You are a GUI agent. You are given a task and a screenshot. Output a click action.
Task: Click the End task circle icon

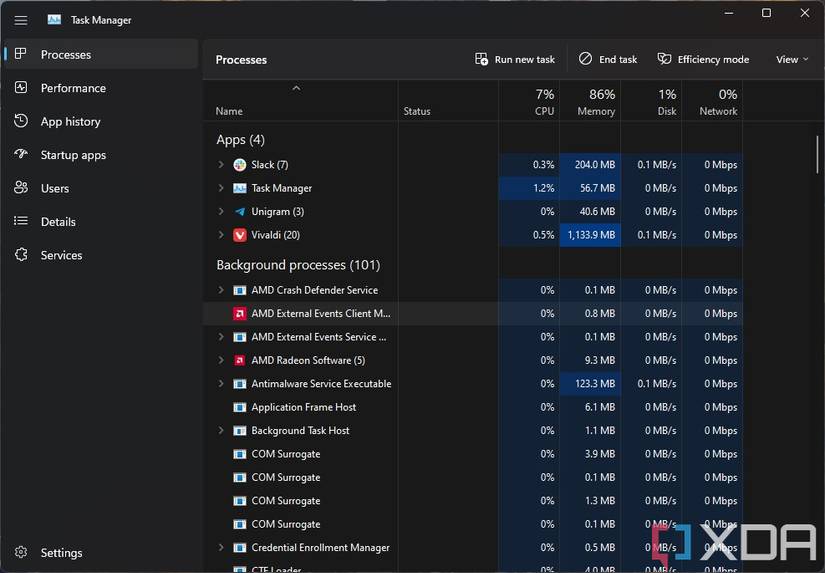coord(586,59)
